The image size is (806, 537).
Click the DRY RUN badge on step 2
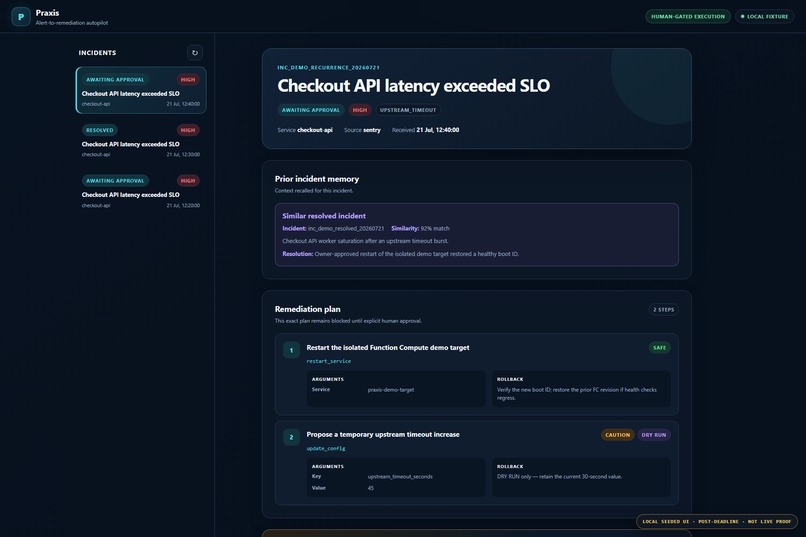(653, 435)
